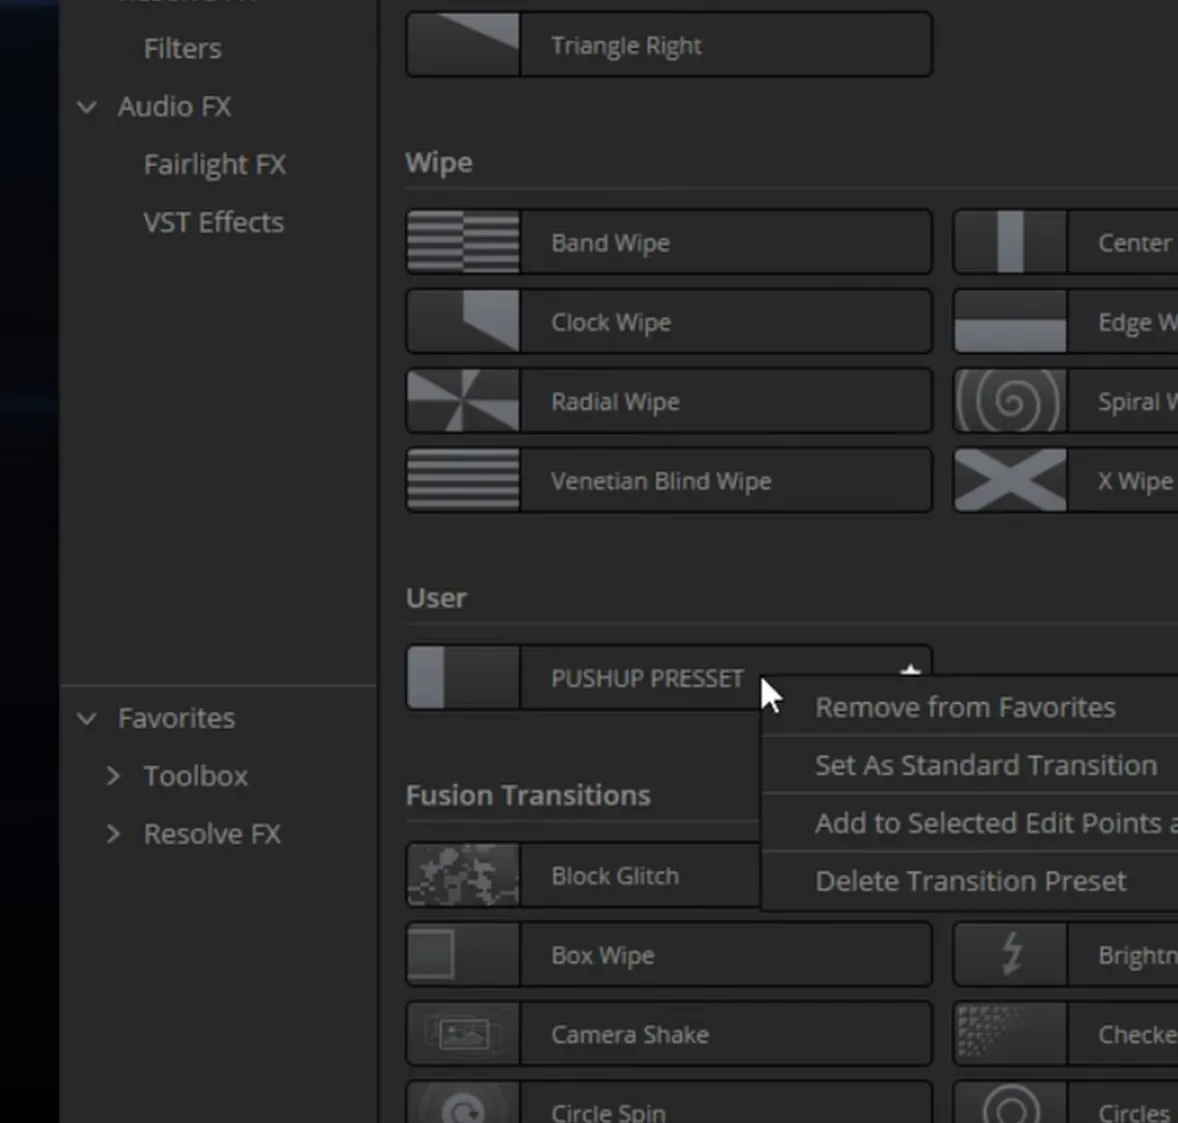Select the Venetian Blind Wipe transition name
This screenshot has width=1178, height=1123.
[x=661, y=481]
